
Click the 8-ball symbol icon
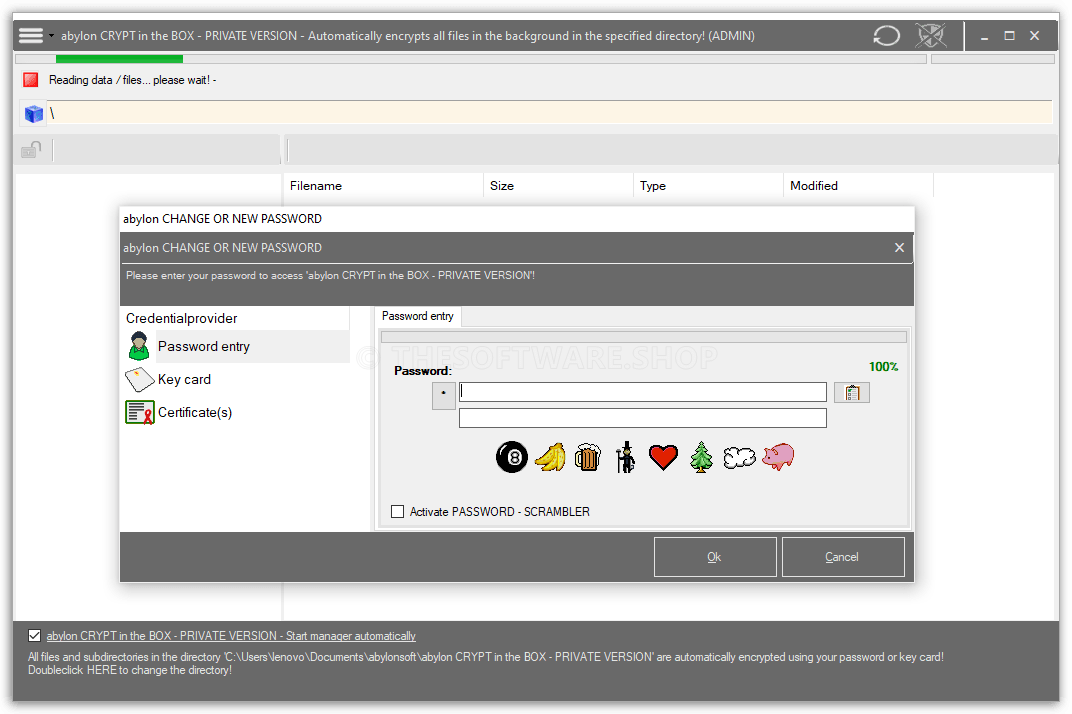512,457
